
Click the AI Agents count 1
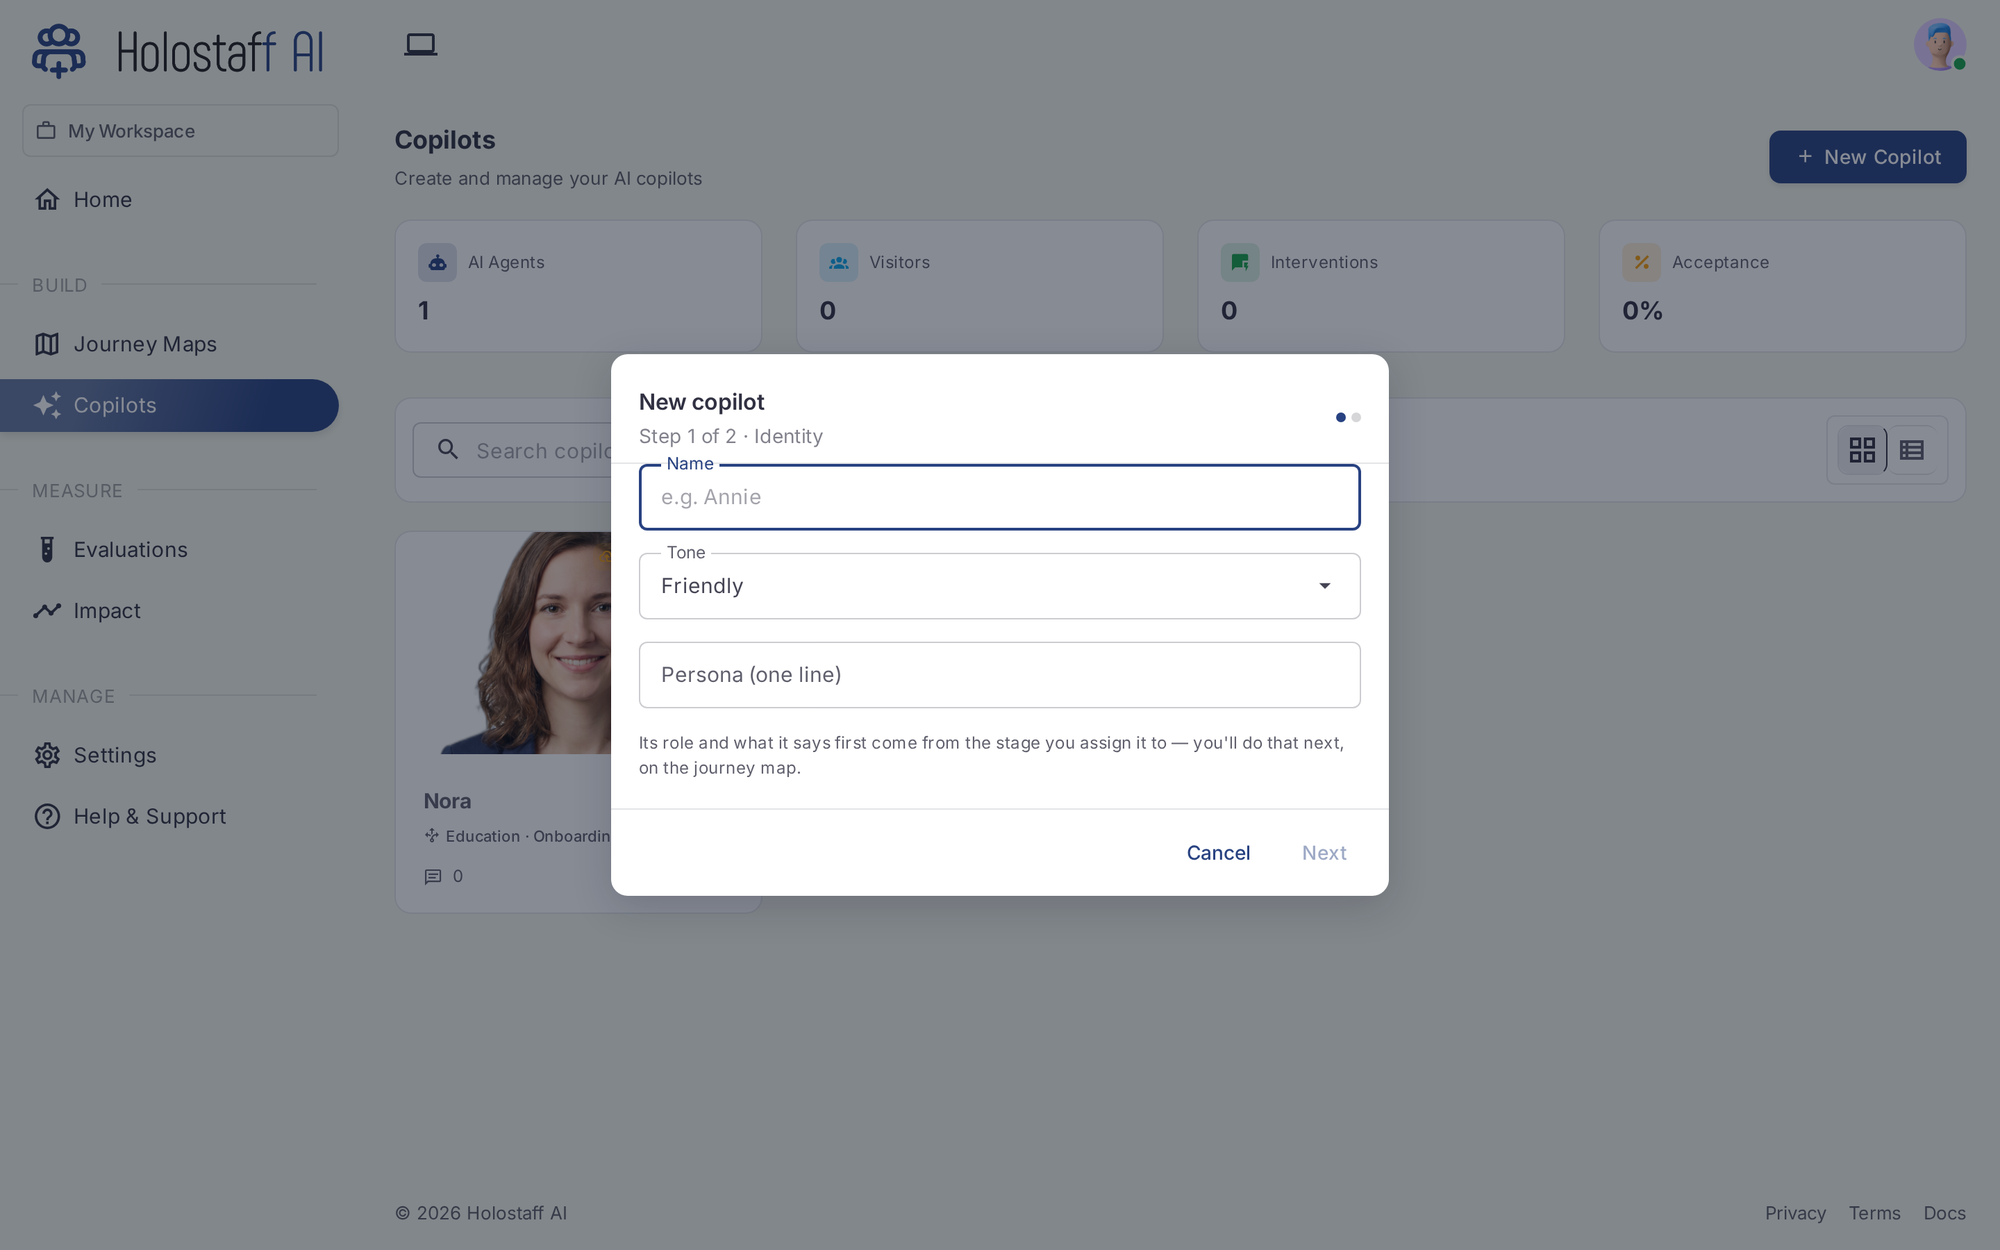[424, 311]
